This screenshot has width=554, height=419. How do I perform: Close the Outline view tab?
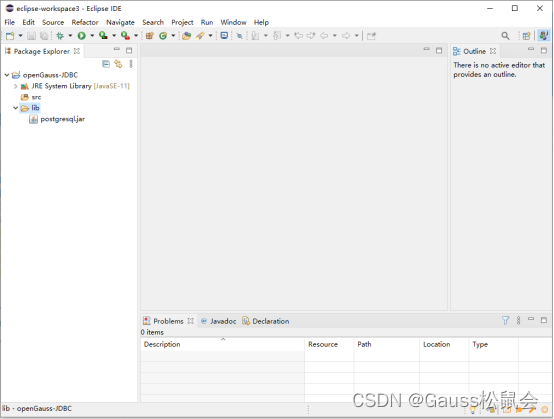(x=493, y=51)
